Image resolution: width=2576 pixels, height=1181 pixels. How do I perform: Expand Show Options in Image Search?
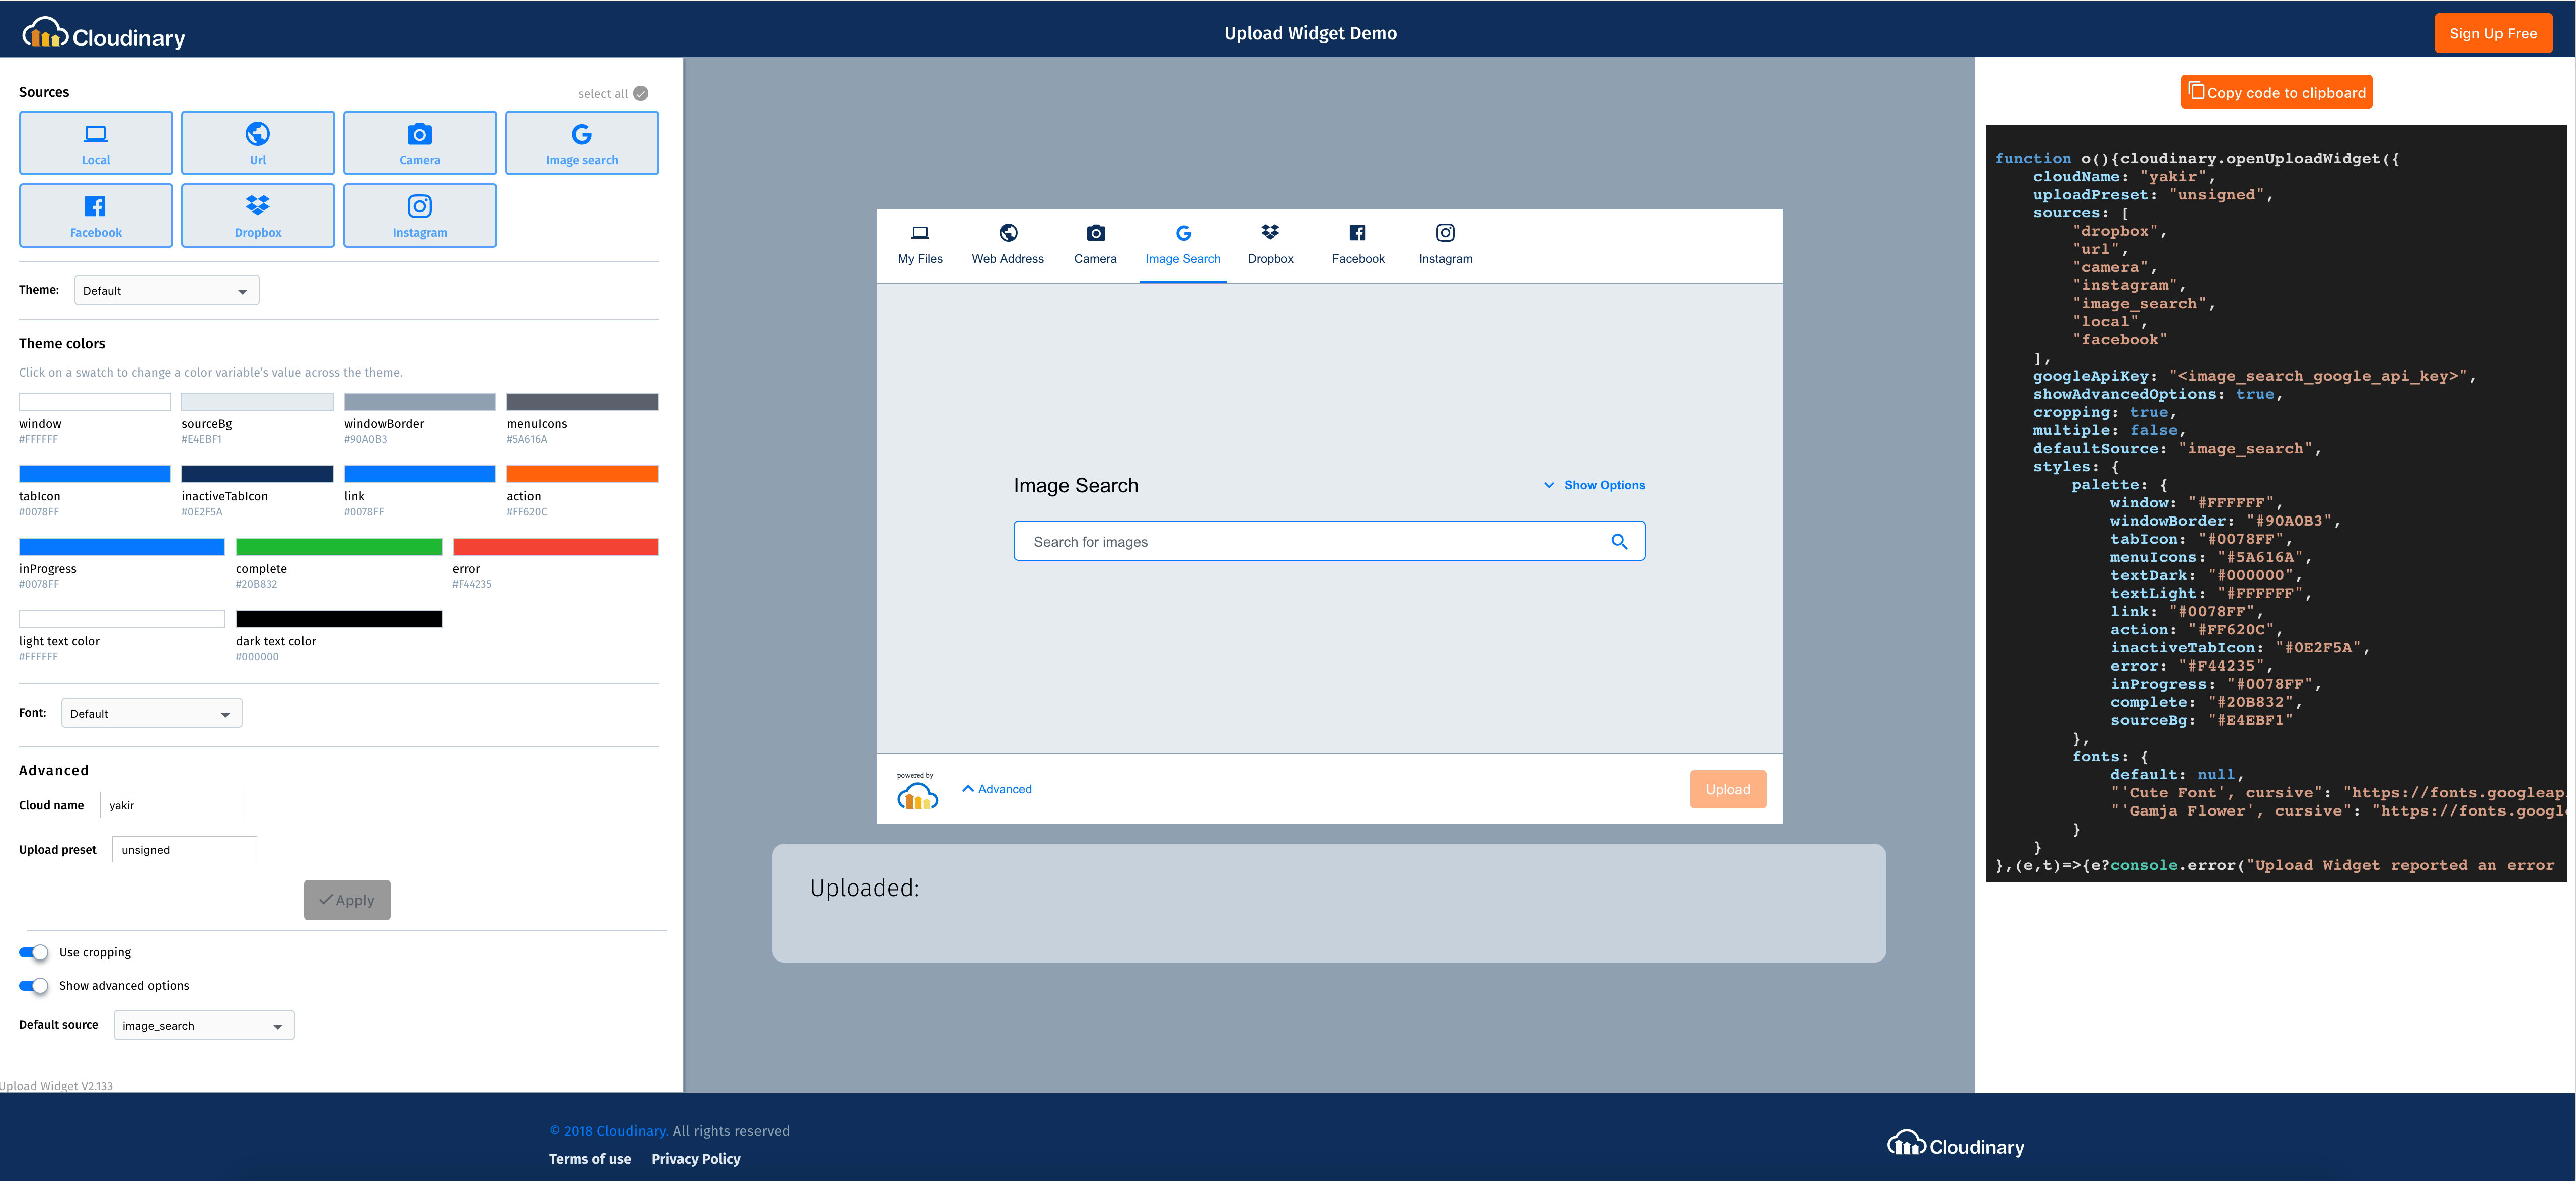pyautogui.click(x=1594, y=485)
